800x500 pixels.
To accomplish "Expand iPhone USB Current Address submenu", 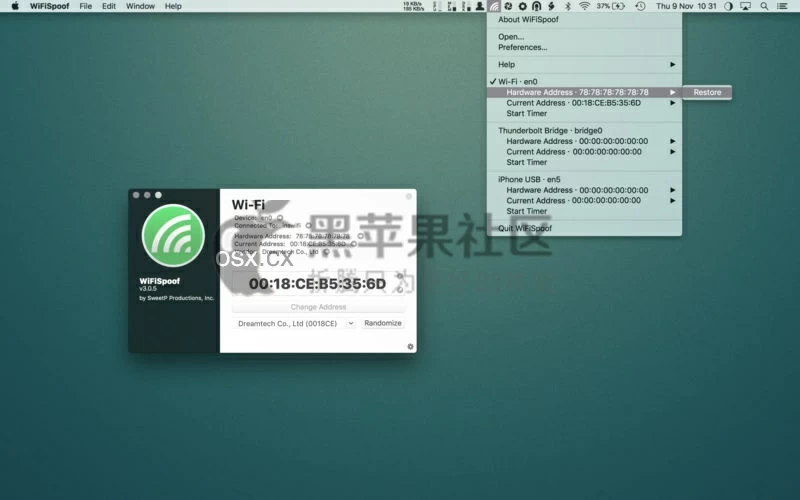I will tap(584, 201).
